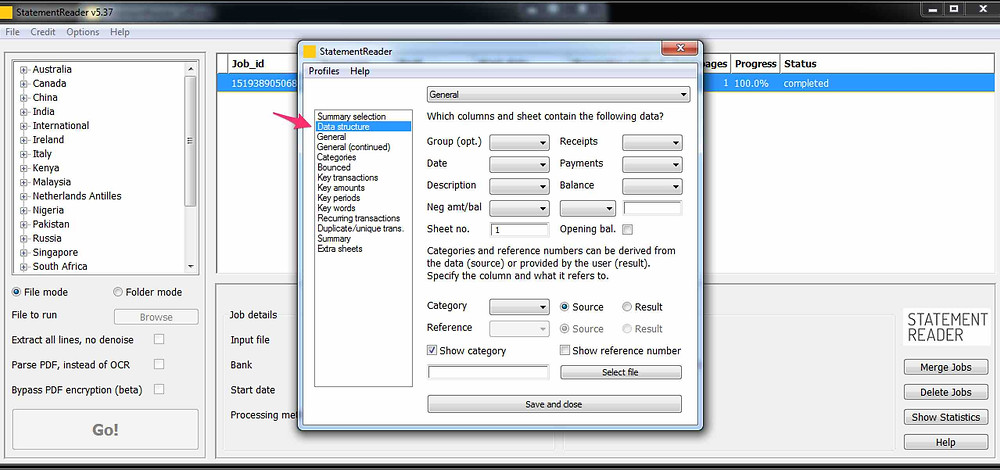Click the main window yellow app icon
1000x470 pixels.
(x=6, y=11)
